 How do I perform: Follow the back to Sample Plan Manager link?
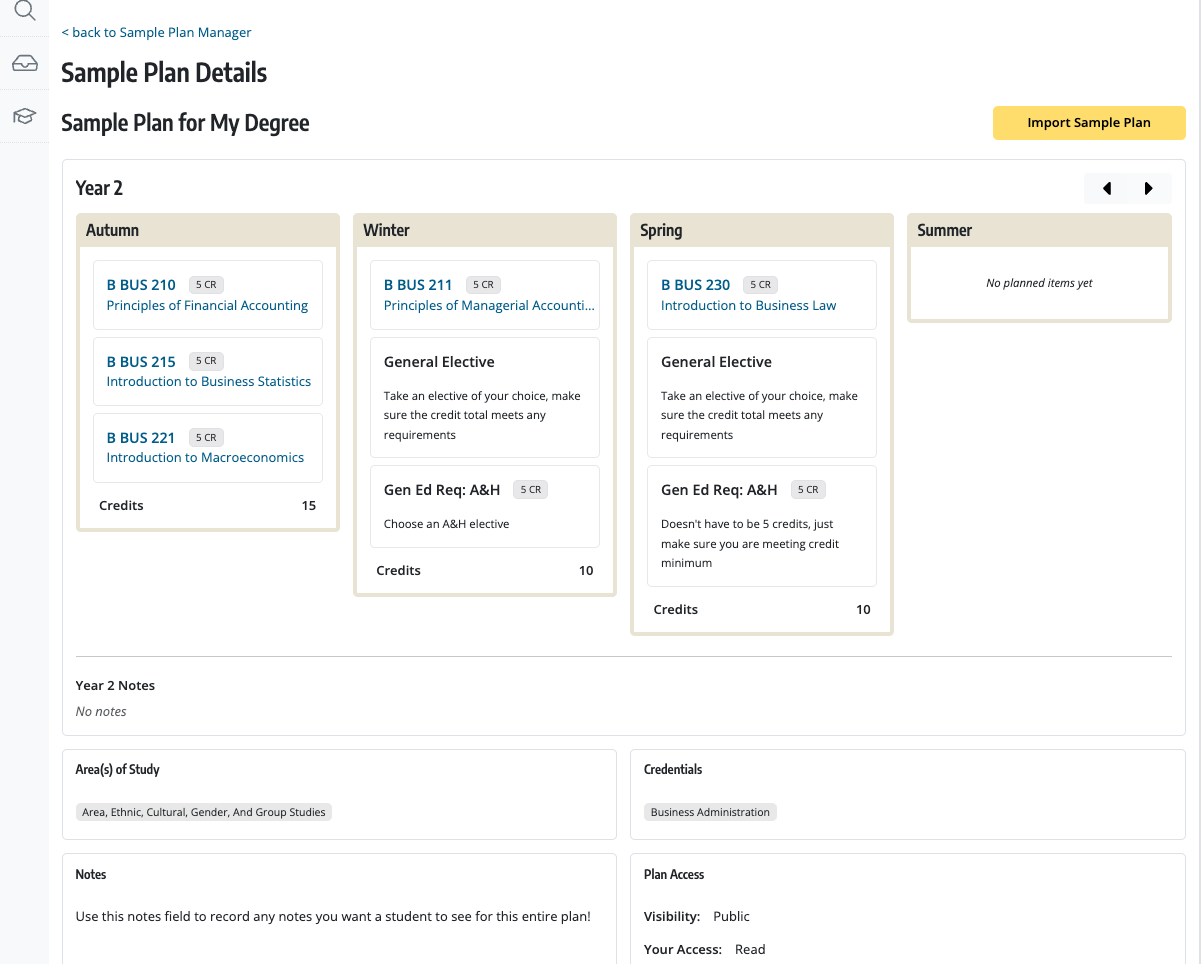(x=156, y=32)
